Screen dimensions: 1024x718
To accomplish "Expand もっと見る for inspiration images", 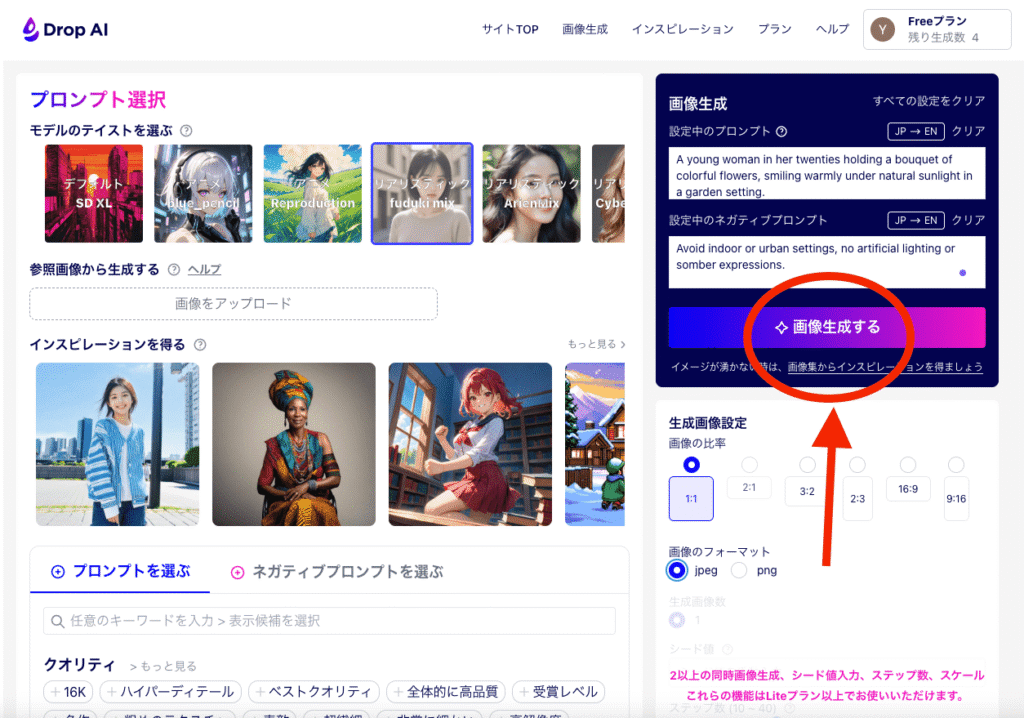I will (x=596, y=344).
